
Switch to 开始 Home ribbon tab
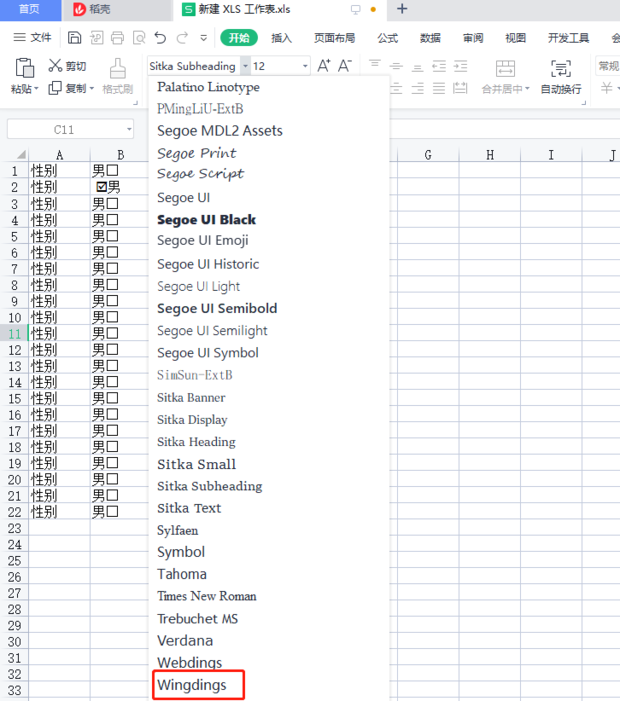(x=239, y=38)
